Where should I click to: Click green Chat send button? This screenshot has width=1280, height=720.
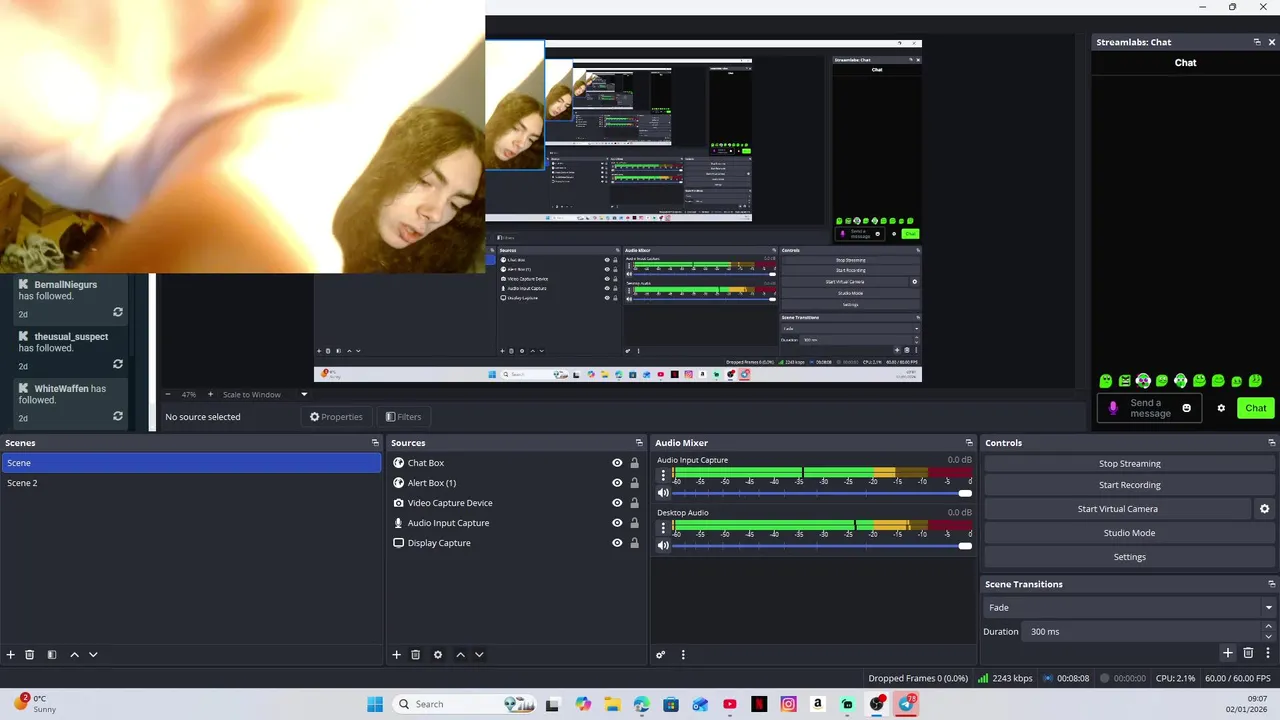1255,408
